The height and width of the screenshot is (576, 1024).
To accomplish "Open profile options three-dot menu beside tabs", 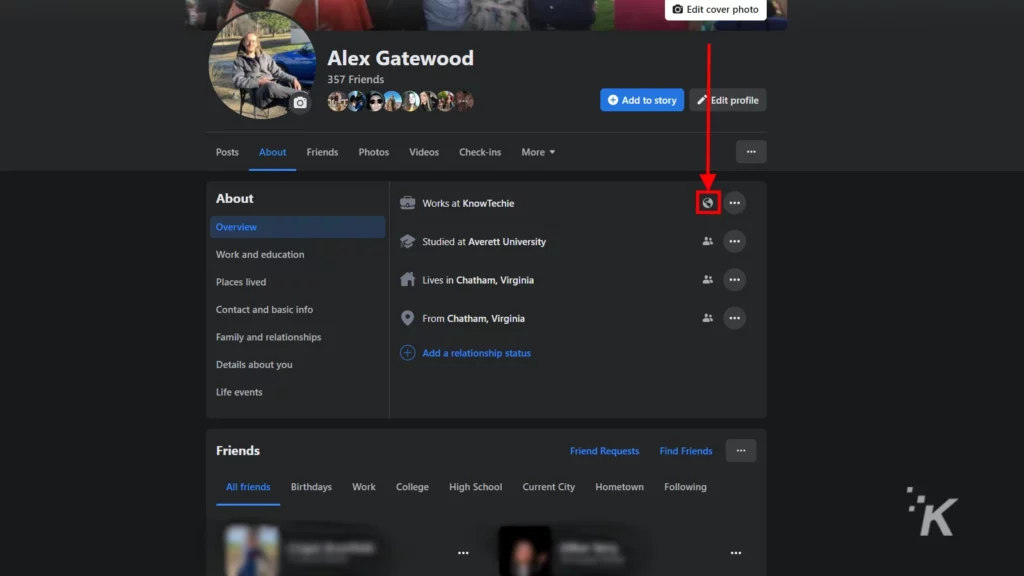I will [751, 152].
